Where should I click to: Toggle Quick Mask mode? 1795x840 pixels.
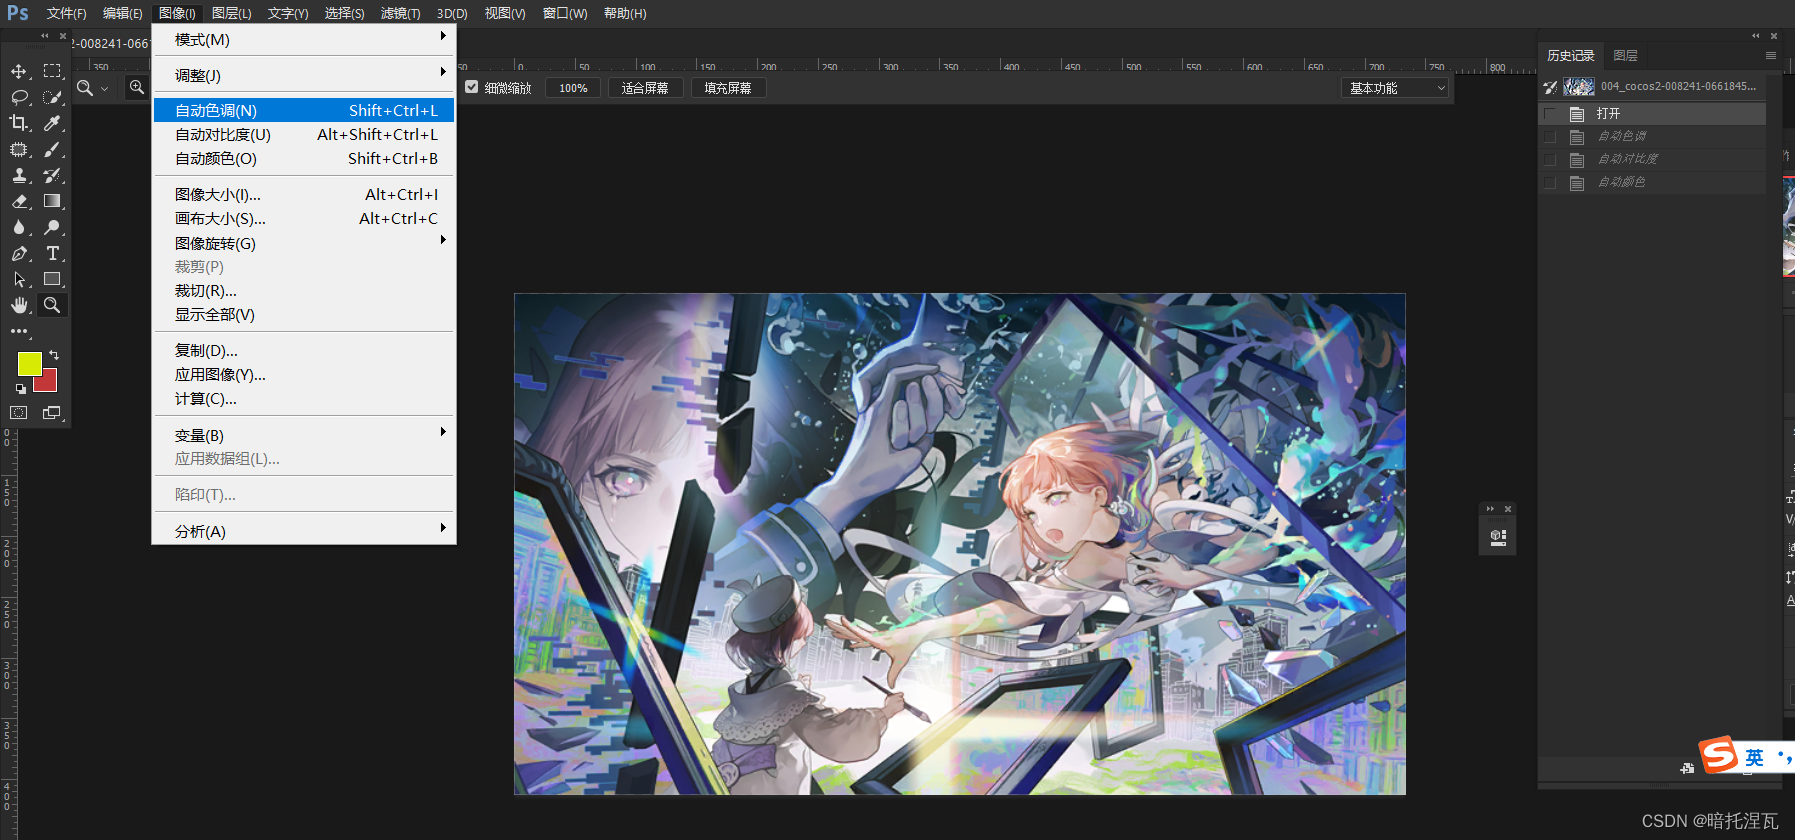(x=19, y=412)
